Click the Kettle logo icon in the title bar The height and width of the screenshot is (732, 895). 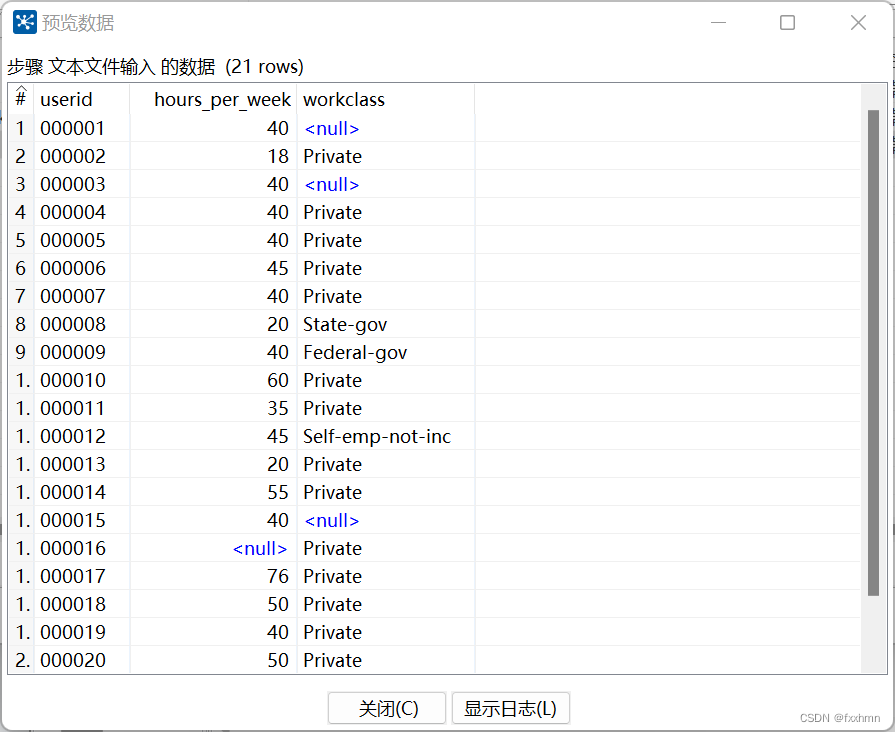tap(22, 22)
